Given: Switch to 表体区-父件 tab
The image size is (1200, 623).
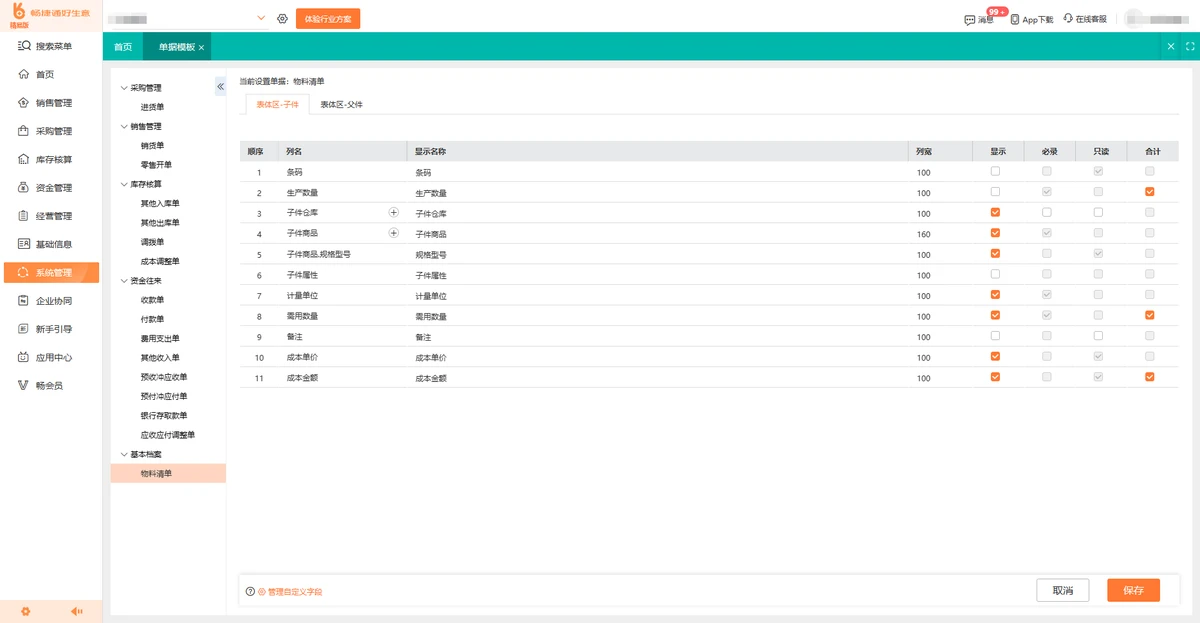Looking at the screenshot, I should (x=341, y=104).
